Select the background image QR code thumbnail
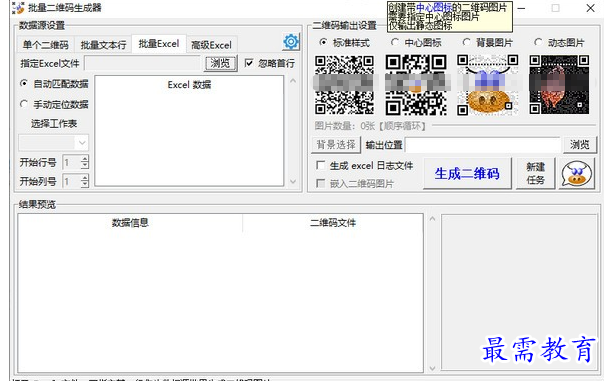604x381 pixels. [x=488, y=85]
